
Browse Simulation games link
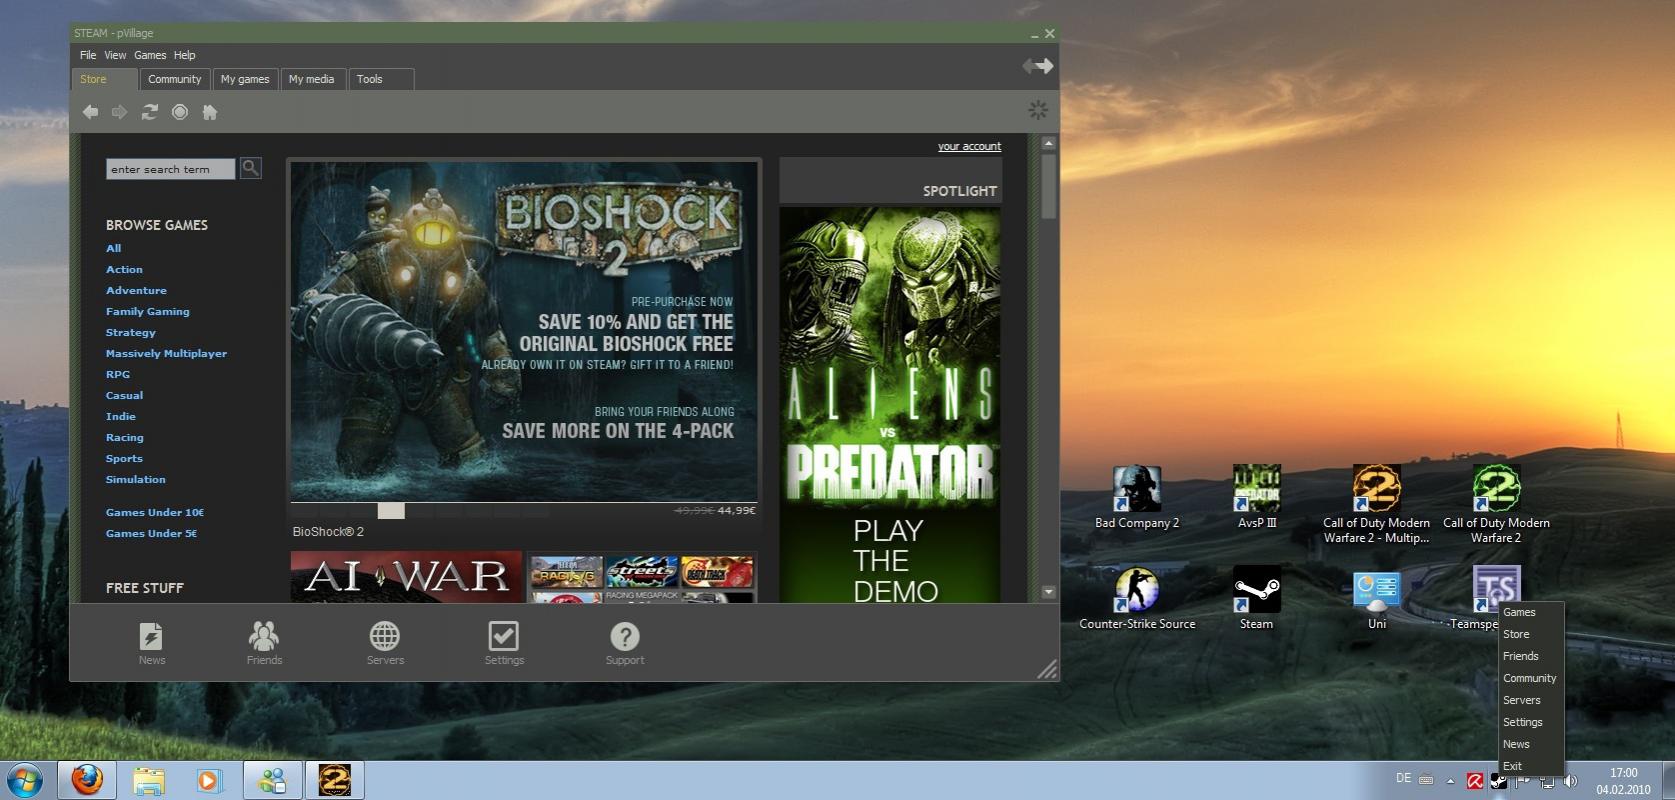click(136, 479)
